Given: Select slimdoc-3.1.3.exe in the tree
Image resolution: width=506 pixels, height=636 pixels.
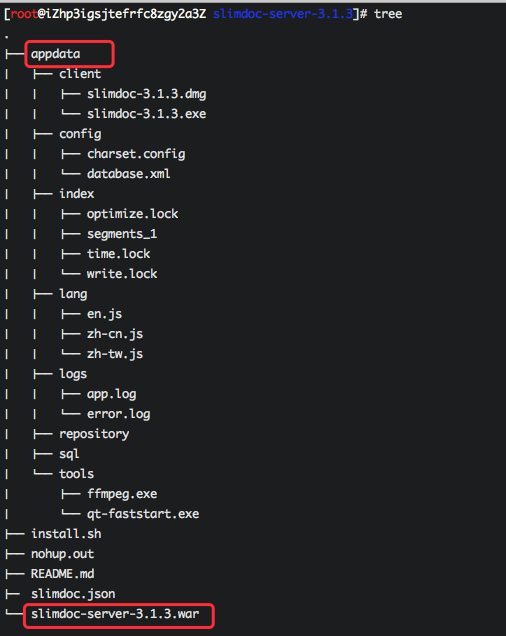Looking at the screenshot, I should [x=146, y=114].
